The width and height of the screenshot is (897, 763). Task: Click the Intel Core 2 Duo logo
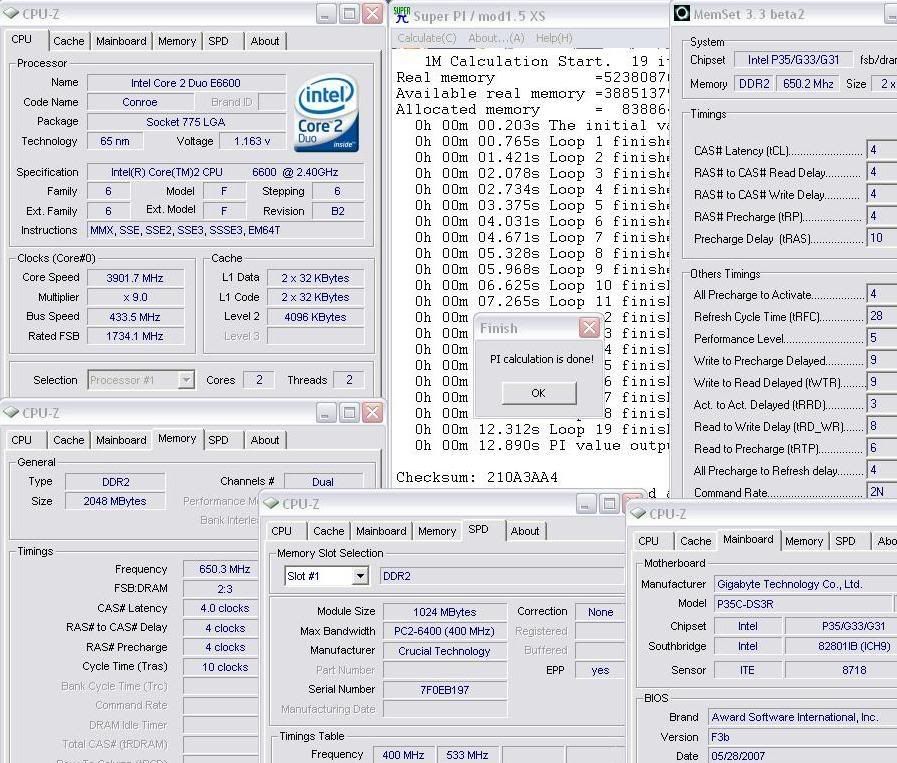pos(327,114)
